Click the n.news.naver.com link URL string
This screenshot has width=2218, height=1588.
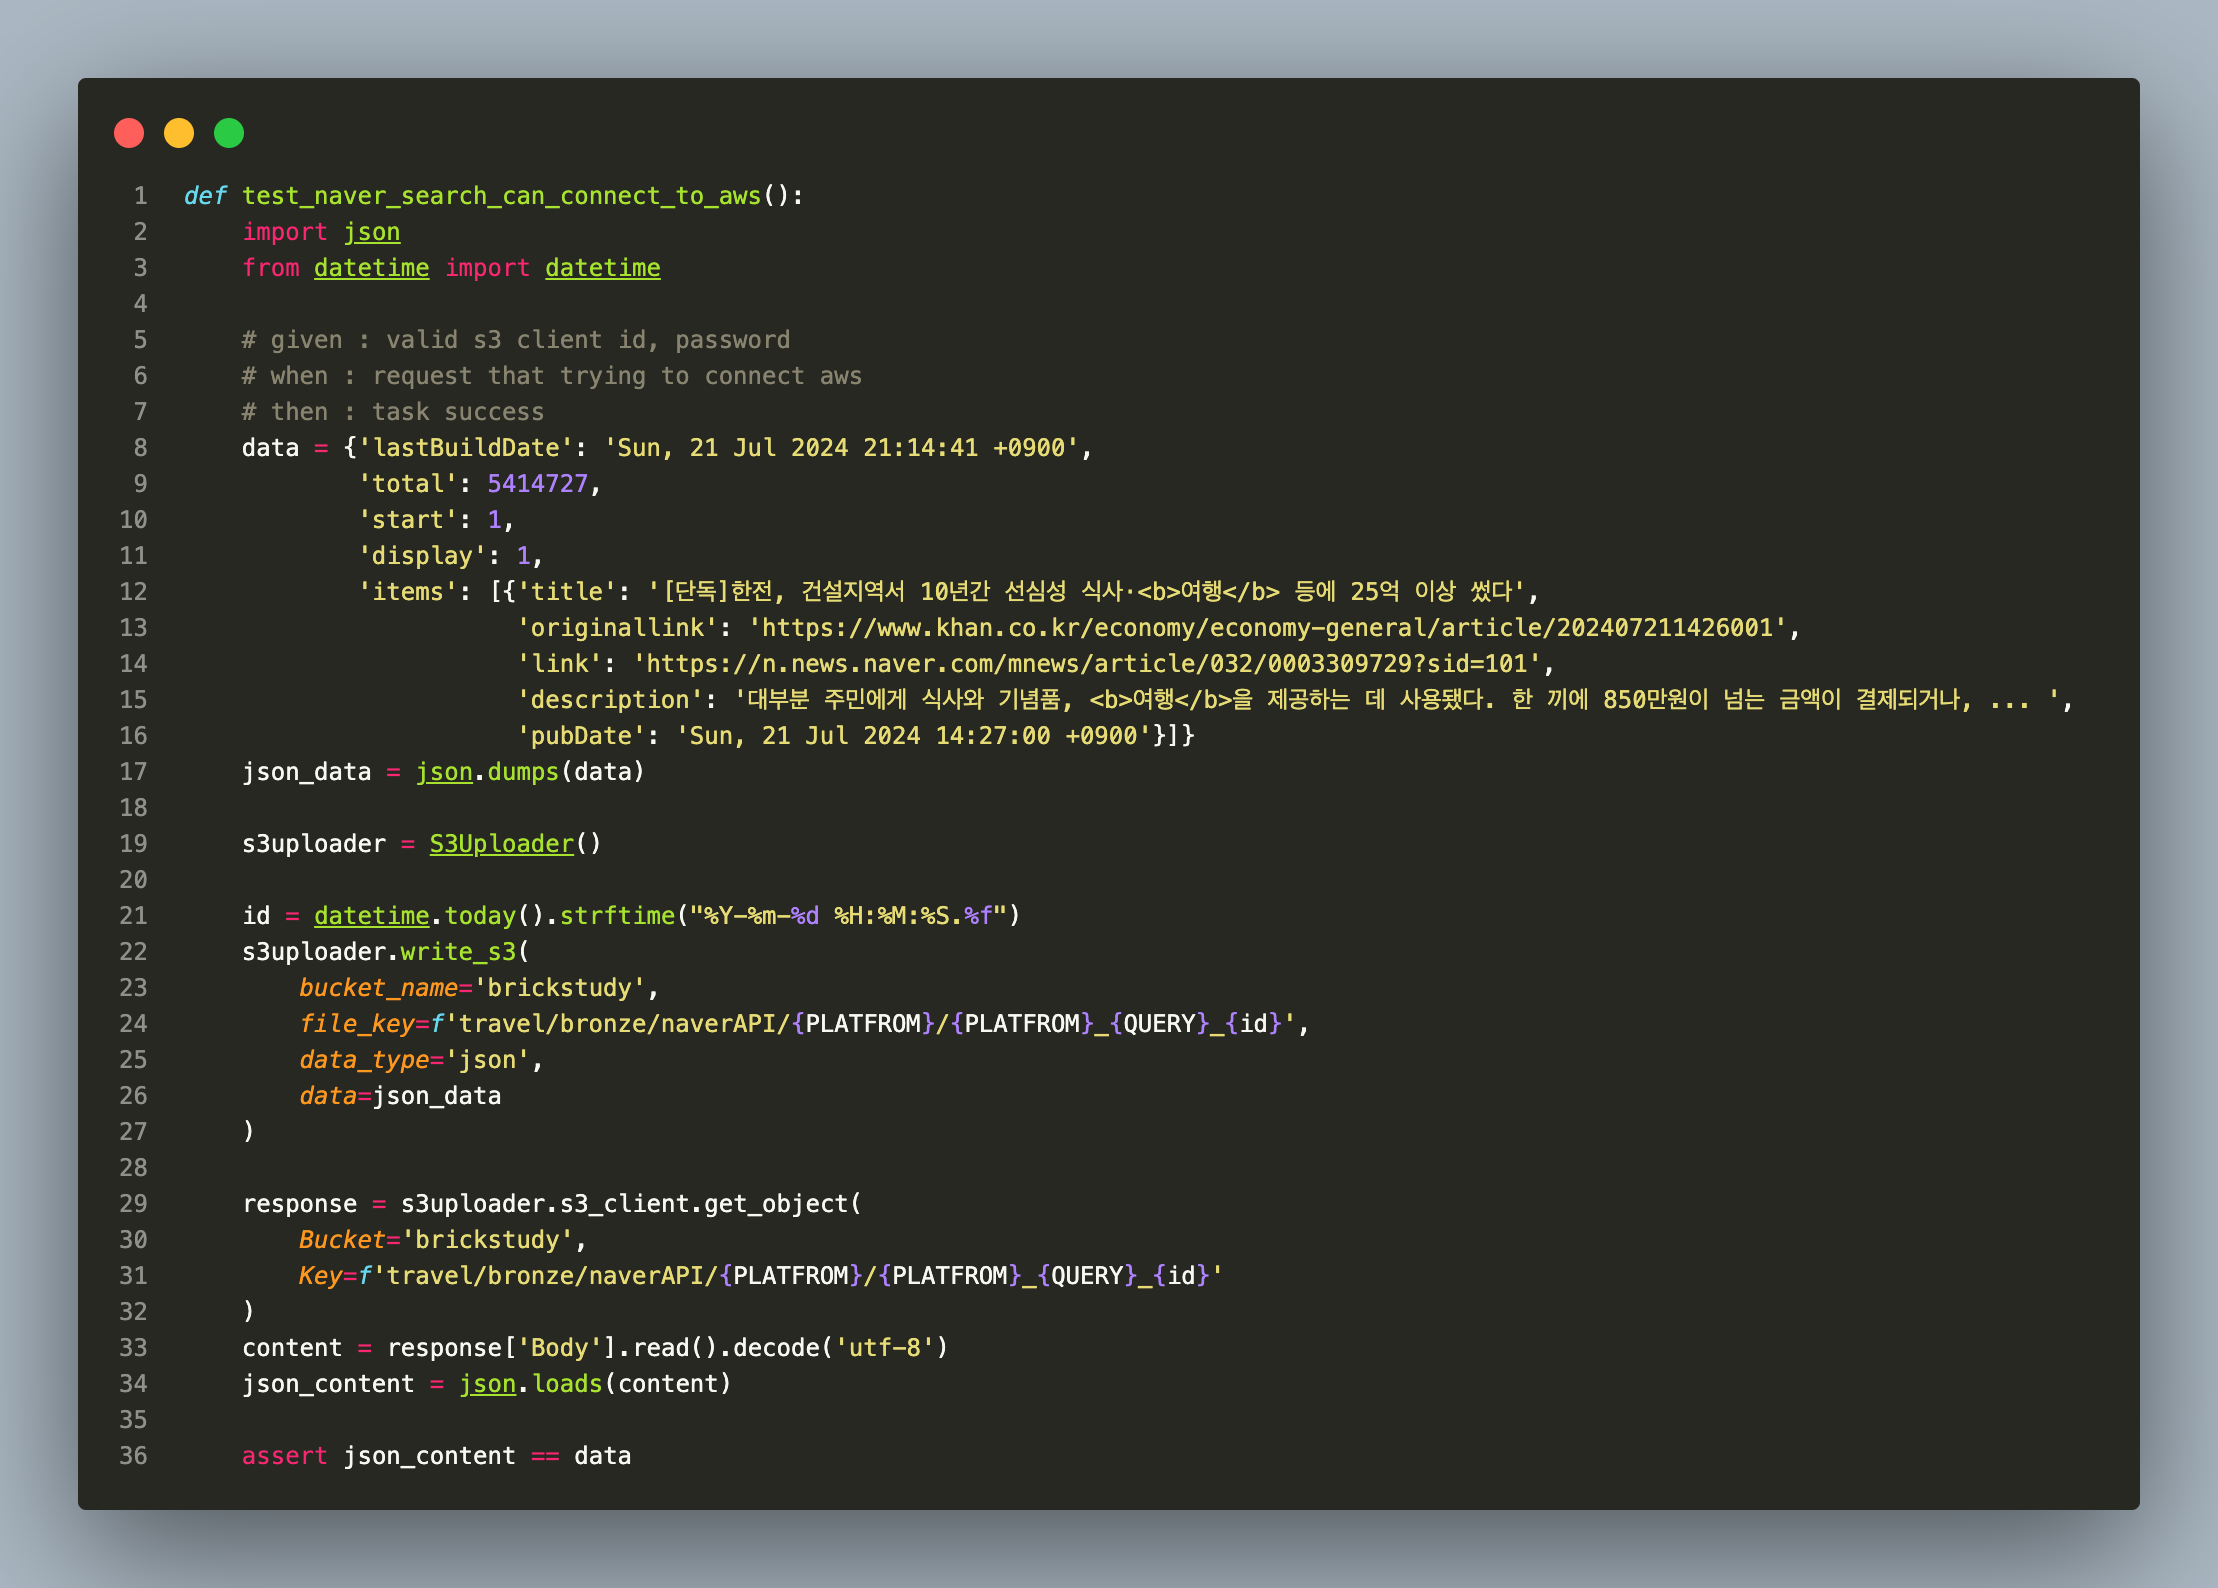(1086, 664)
